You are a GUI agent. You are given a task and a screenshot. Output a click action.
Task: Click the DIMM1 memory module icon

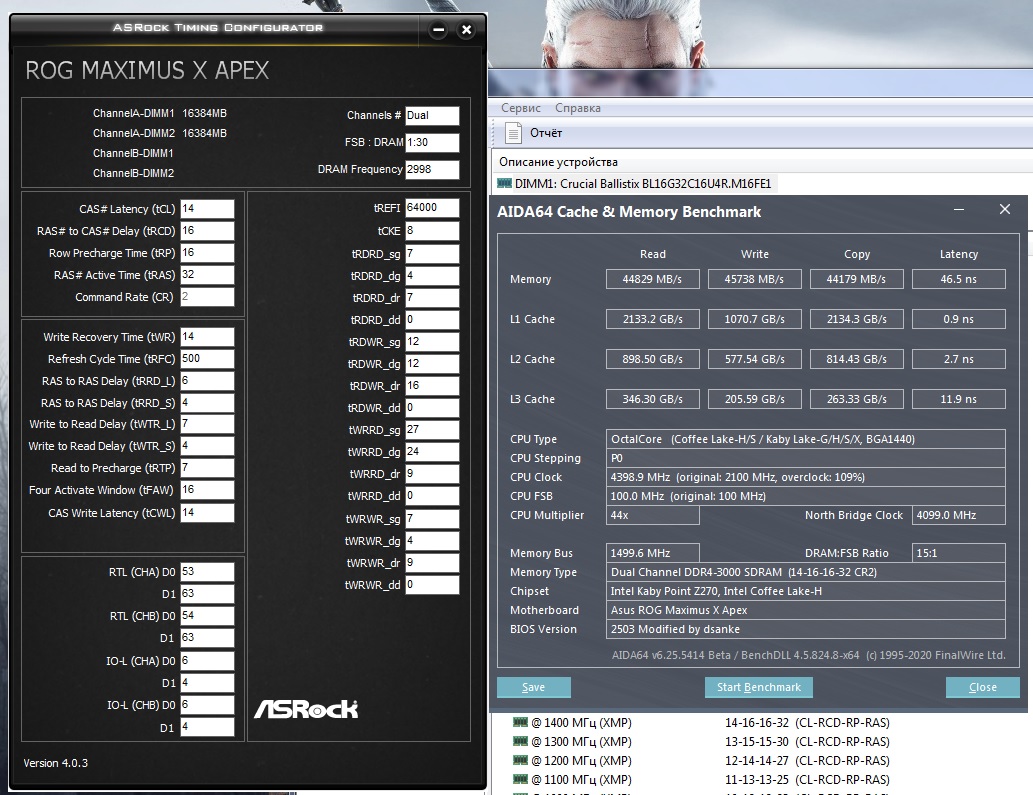(x=505, y=183)
